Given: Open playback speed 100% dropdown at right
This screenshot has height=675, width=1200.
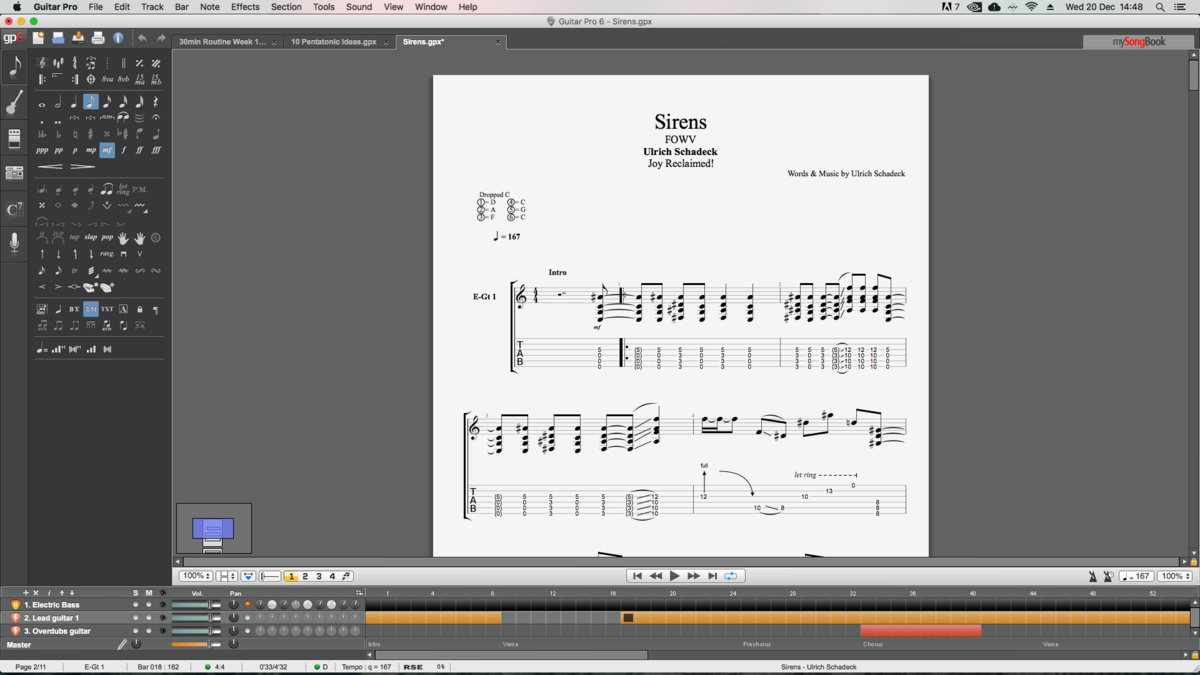Looking at the screenshot, I should (1174, 576).
